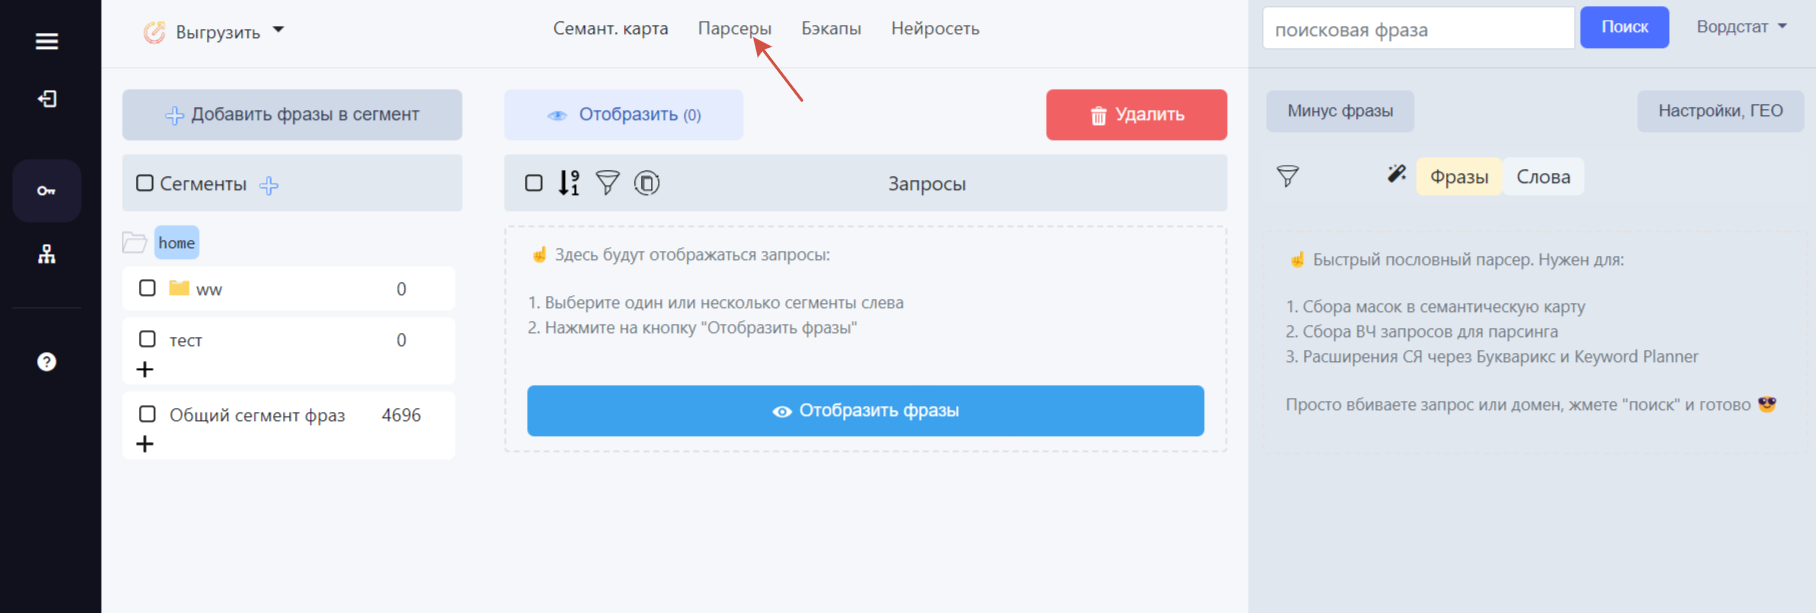Click the plus sign under тест segment

point(145,369)
